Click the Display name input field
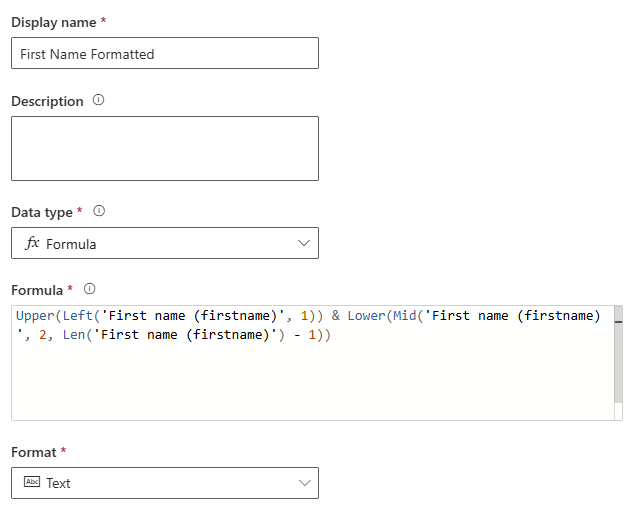 (165, 54)
